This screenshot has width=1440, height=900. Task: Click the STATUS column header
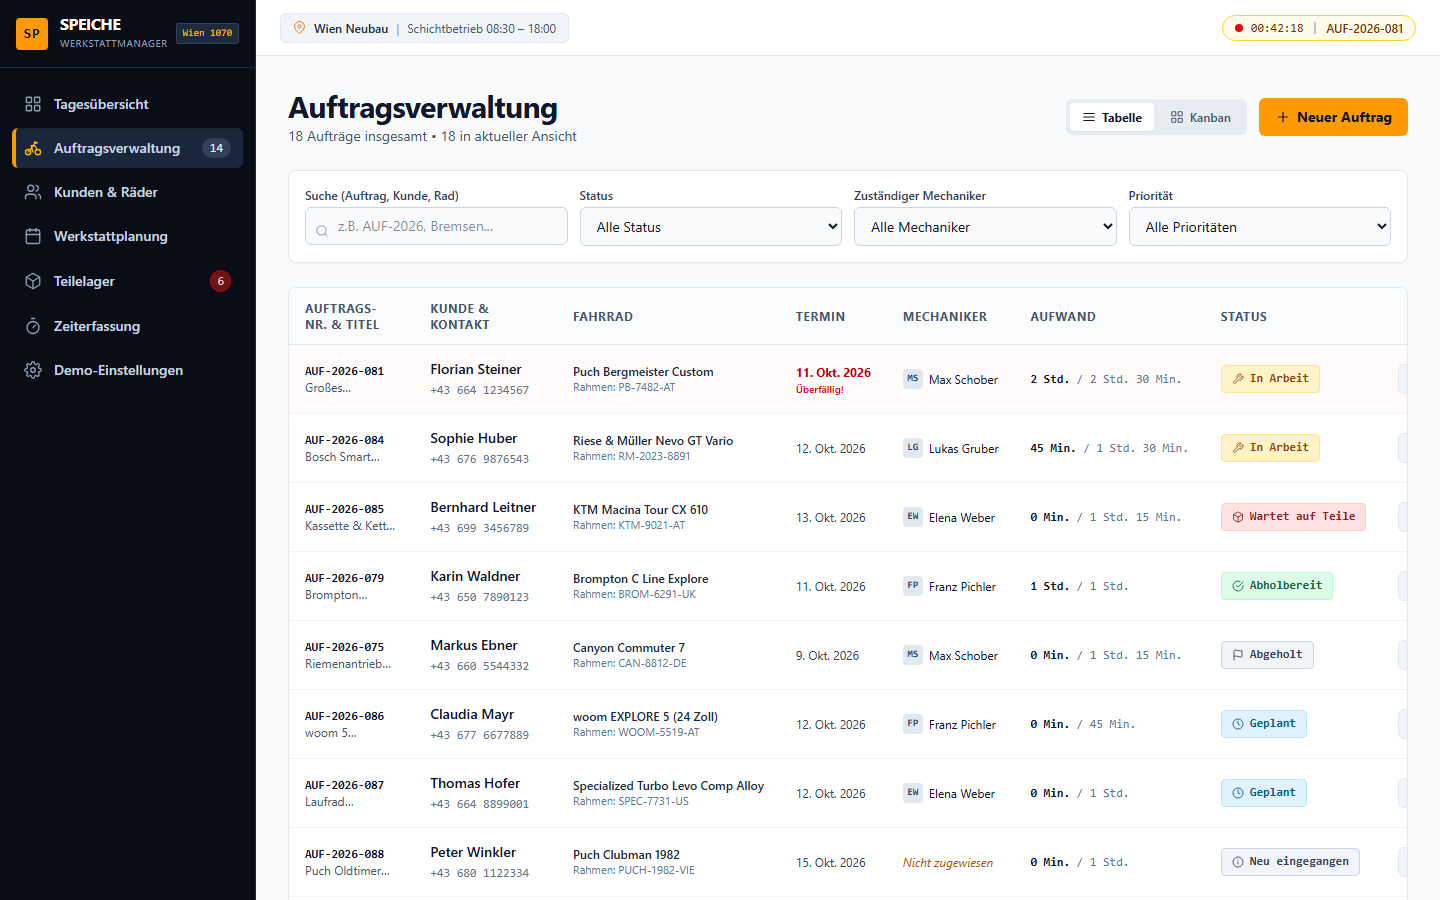(x=1243, y=317)
